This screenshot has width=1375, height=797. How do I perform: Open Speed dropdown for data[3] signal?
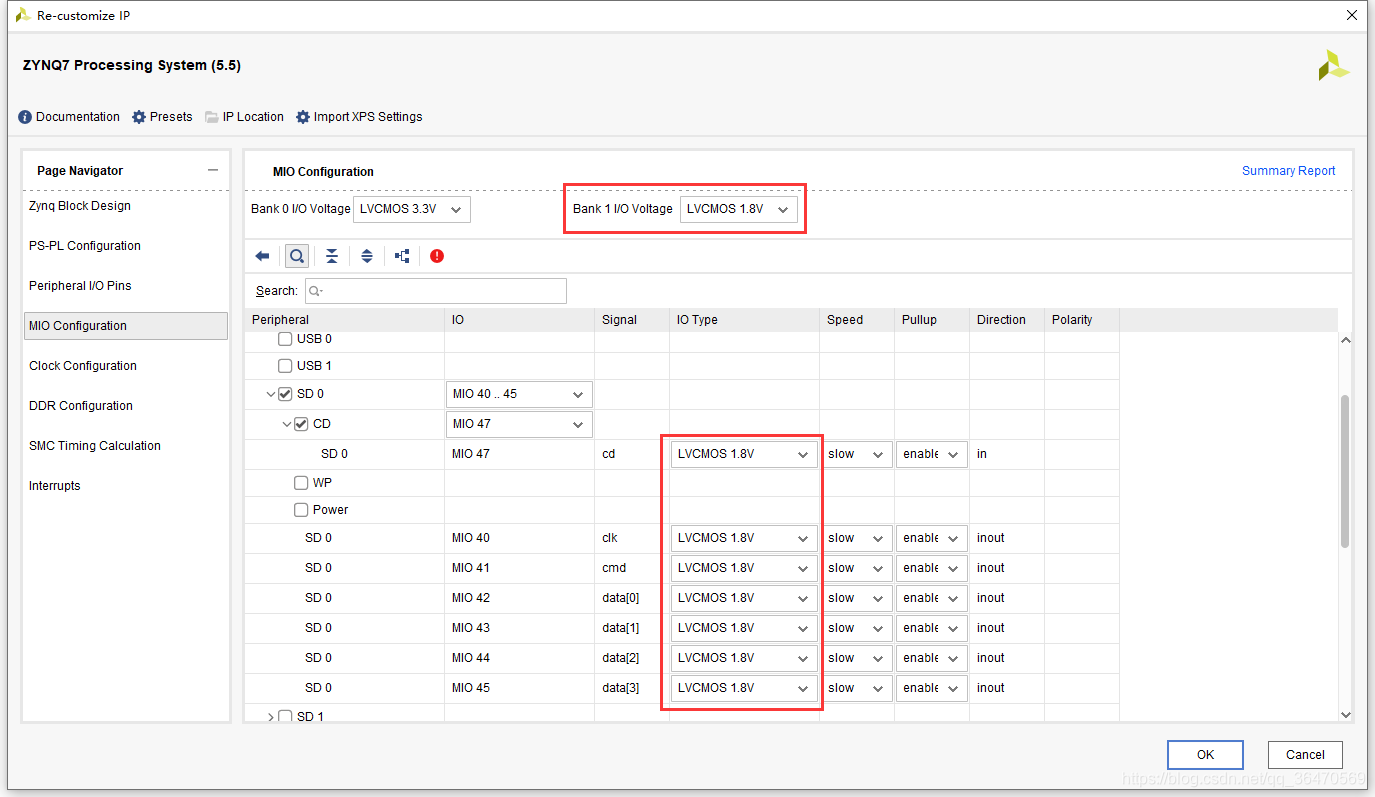pyautogui.click(x=857, y=688)
